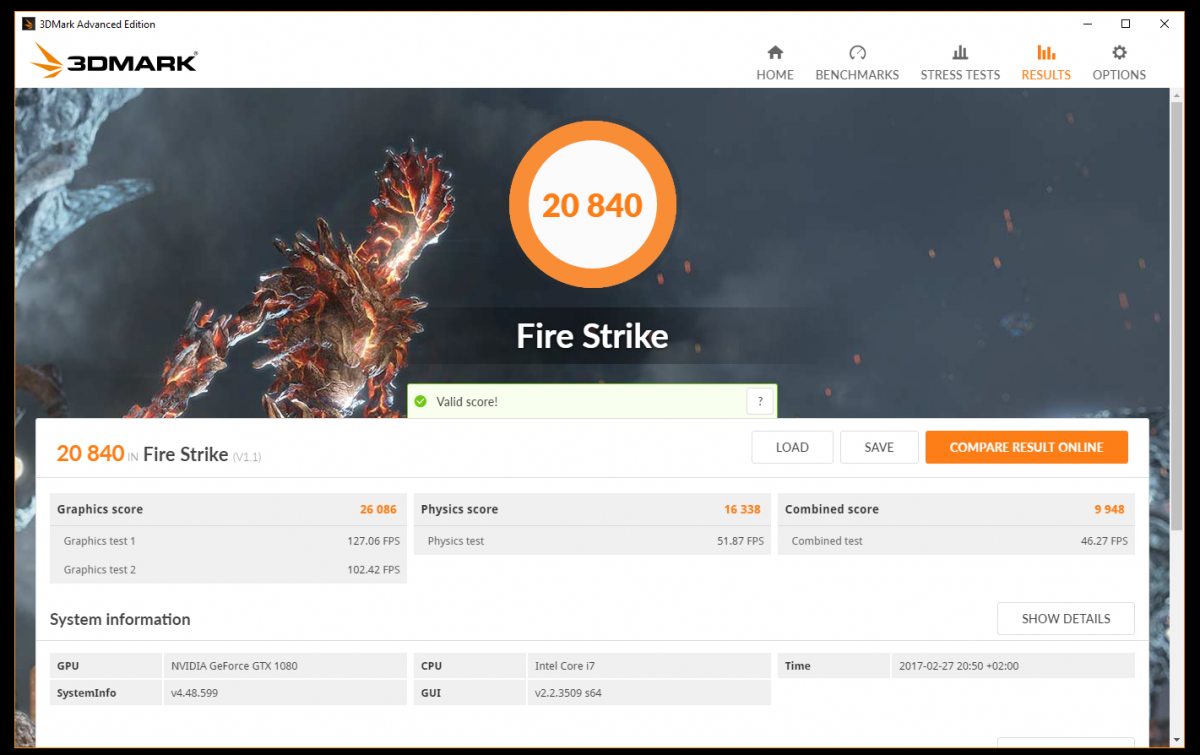The width and height of the screenshot is (1200, 755).
Task: Click the bar chart icon above STRESS TESTS
Action: coord(960,52)
